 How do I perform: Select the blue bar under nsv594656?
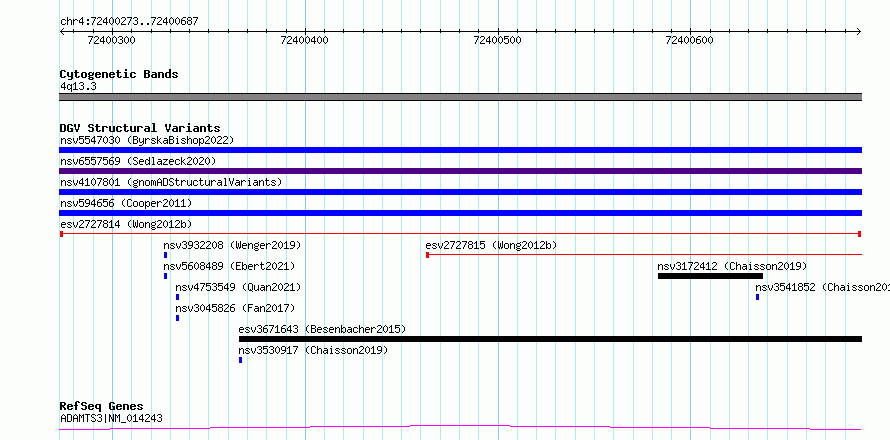(x=460, y=213)
